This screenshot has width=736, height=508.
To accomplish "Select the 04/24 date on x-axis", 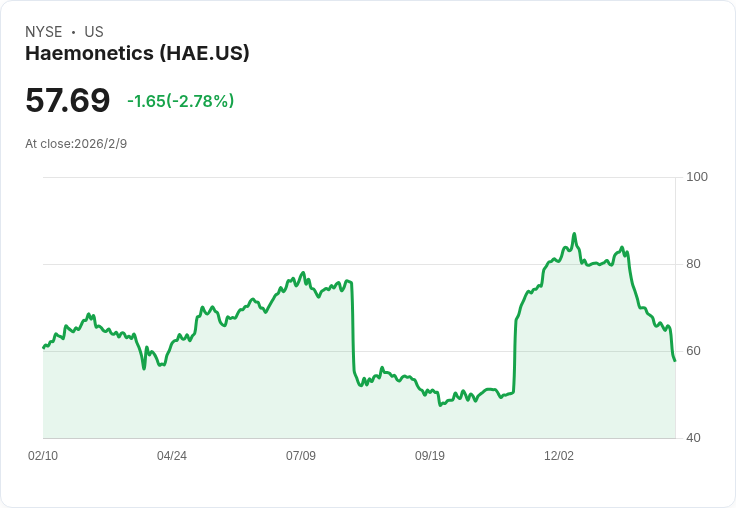I will coord(172,456).
